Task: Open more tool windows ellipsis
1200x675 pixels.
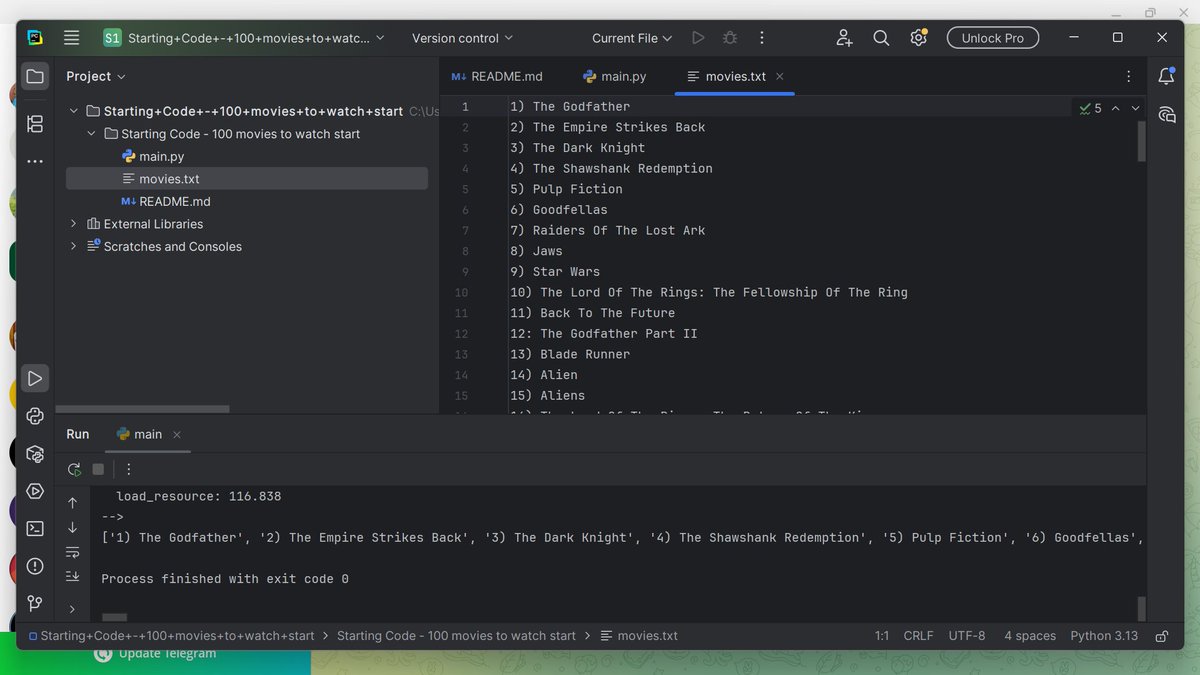Action: pos(35,161)
